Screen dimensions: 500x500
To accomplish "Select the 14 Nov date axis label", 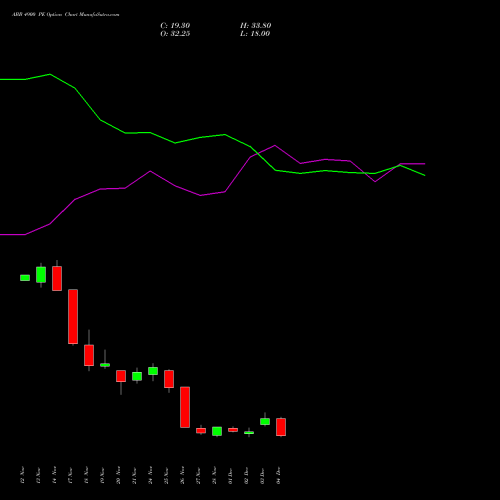I will point(54,475).
